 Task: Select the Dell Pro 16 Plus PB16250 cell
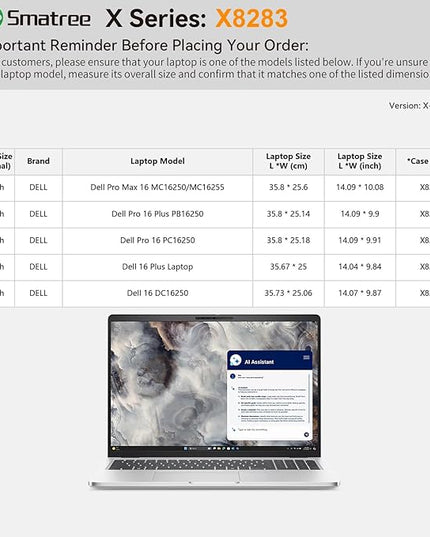click(157, 214)
